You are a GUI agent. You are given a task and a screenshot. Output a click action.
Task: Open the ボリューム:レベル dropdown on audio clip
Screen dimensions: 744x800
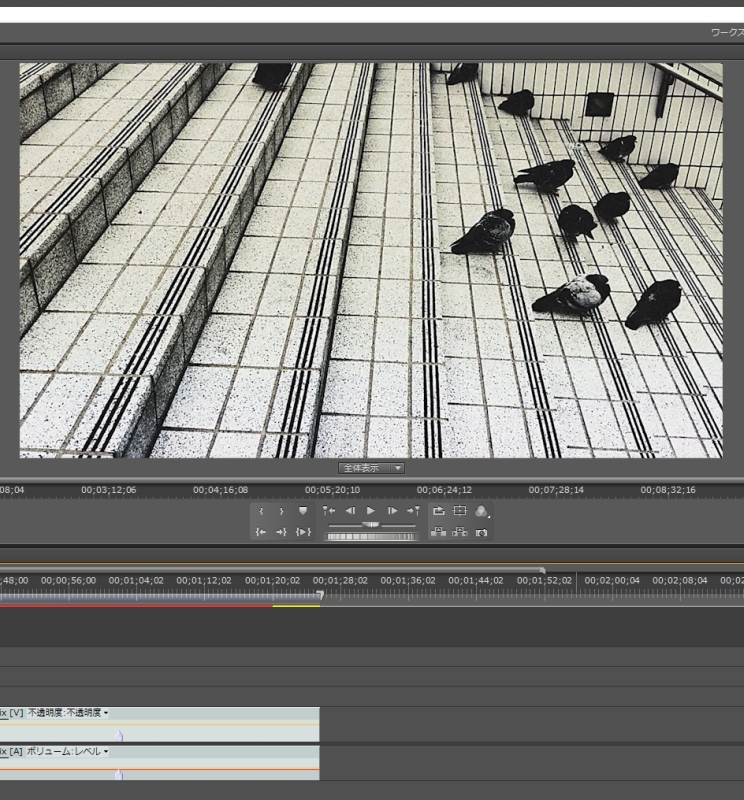106,751
